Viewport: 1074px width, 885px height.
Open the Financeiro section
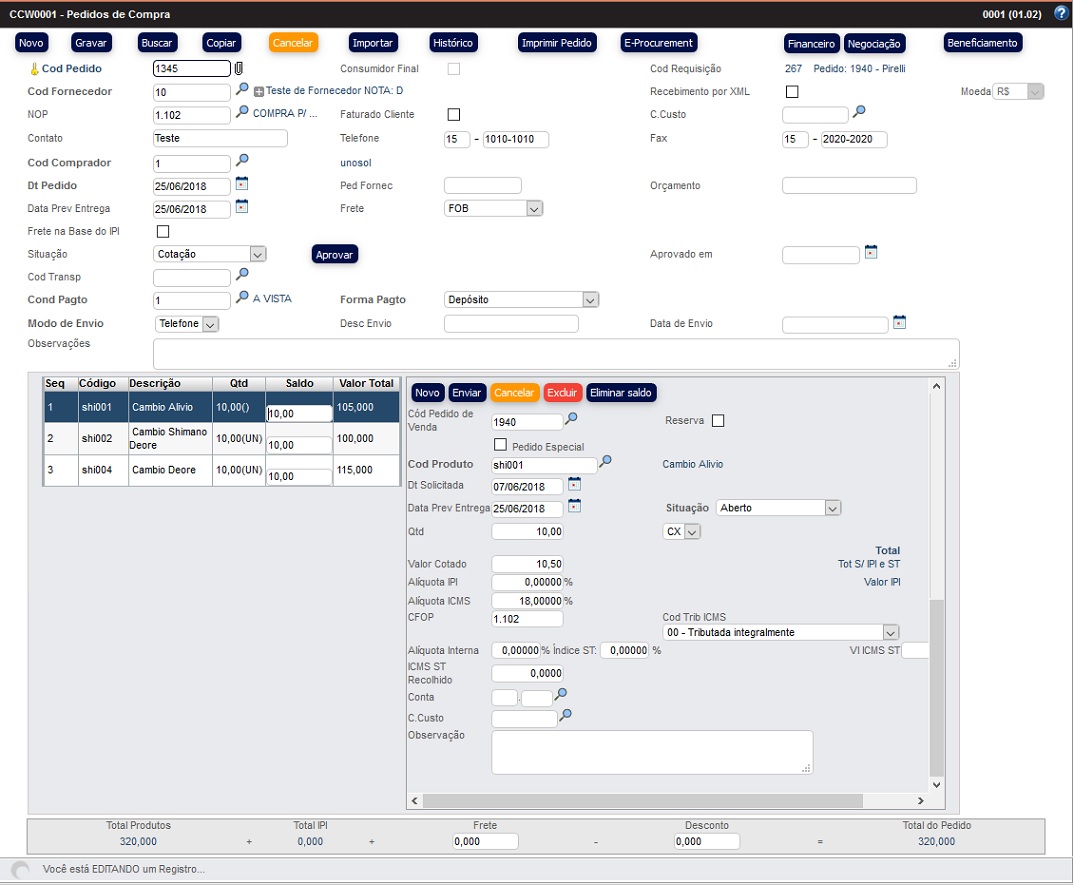coord(811,44)
